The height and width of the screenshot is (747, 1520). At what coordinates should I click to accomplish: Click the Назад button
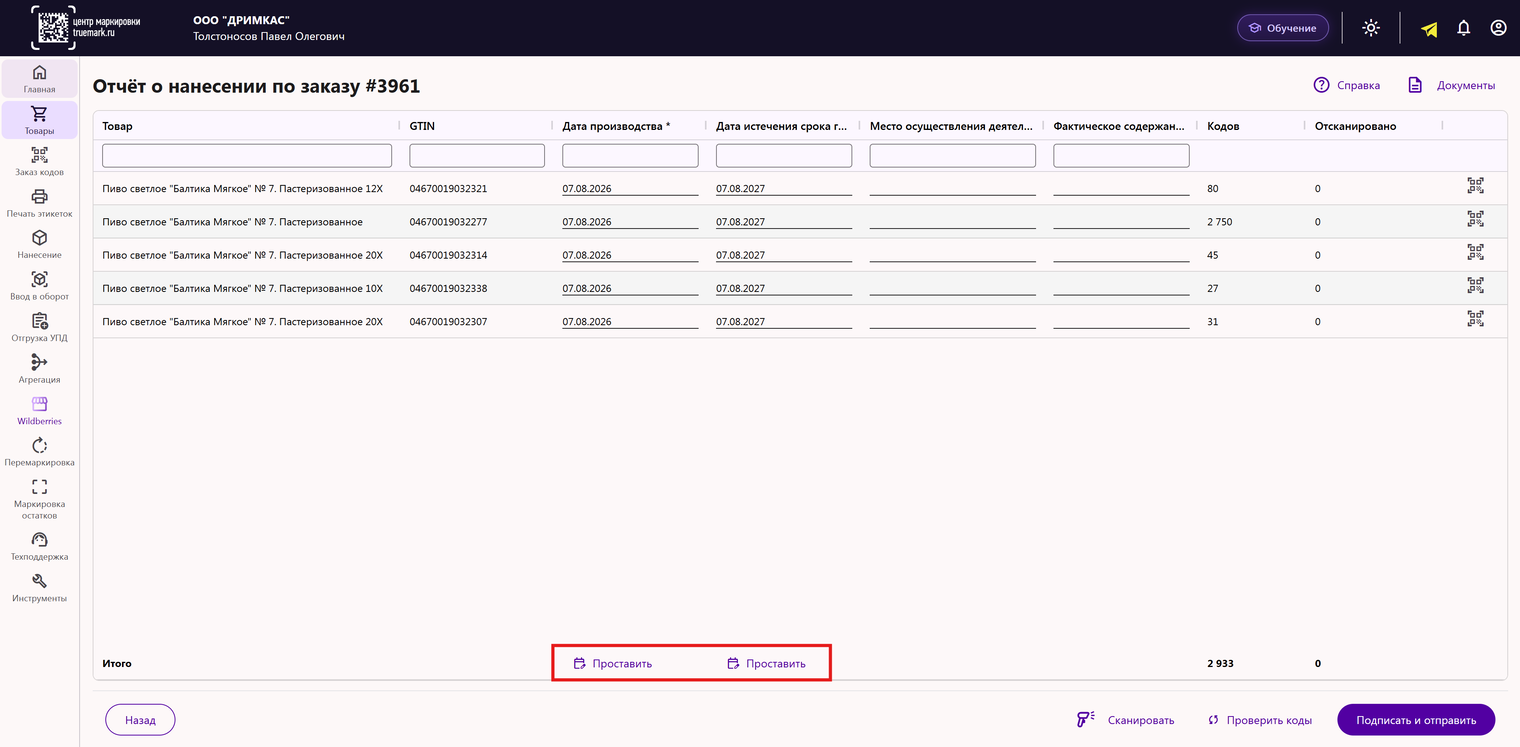pyautogui.click(x=140, y=720)
